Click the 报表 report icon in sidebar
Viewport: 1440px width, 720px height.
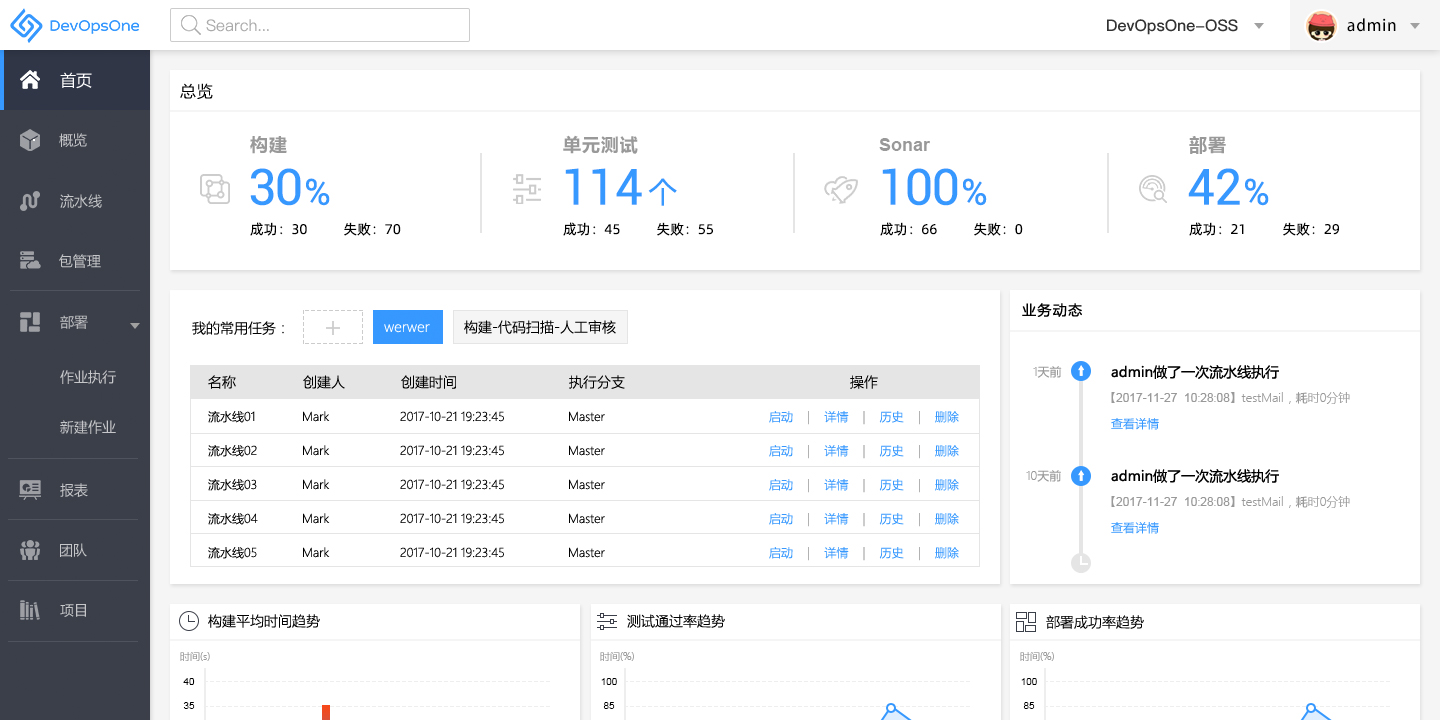click(x=30, y=490)
